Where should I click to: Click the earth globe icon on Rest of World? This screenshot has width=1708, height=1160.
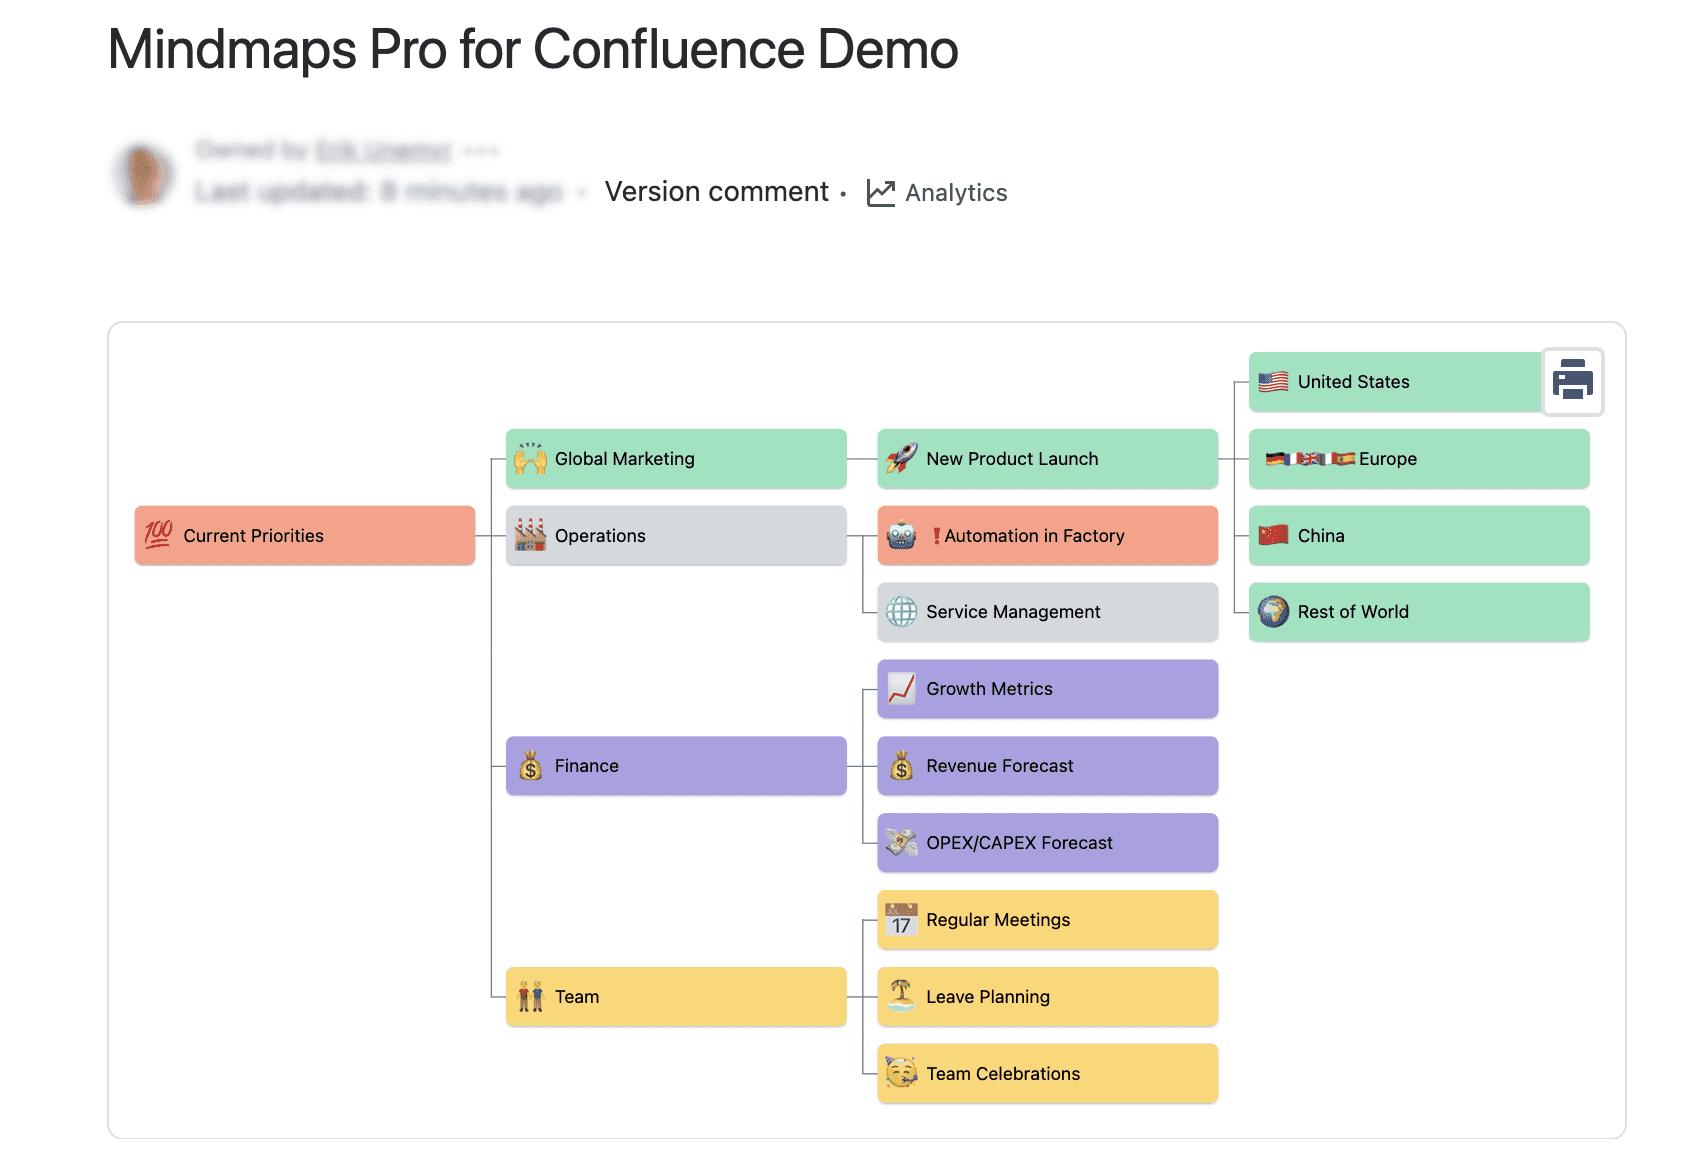pyautogui.click(x=1274, y=612)
